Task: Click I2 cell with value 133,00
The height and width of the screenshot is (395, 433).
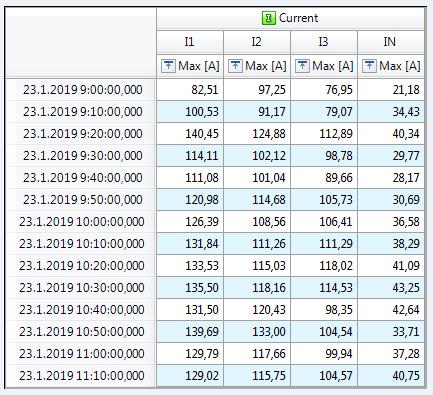Action: point(257,332)
